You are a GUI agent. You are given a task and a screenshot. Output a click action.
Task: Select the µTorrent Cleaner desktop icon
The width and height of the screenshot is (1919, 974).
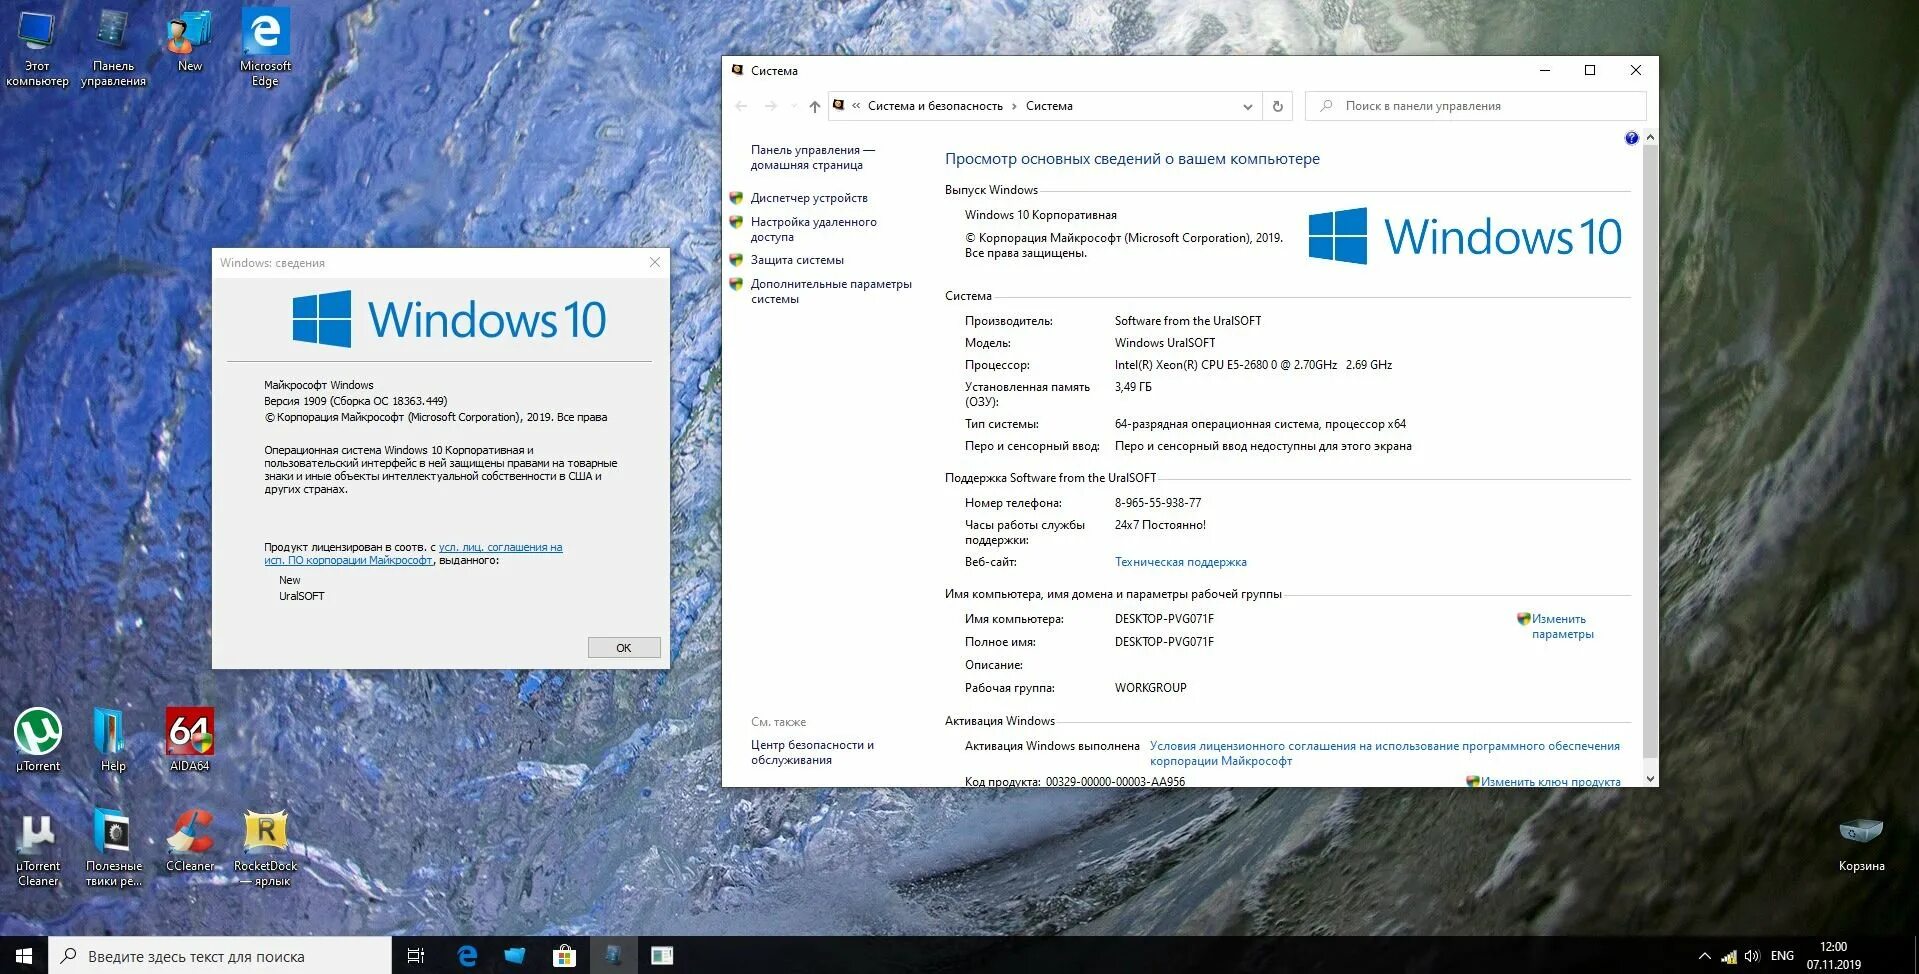coord(38,848)
